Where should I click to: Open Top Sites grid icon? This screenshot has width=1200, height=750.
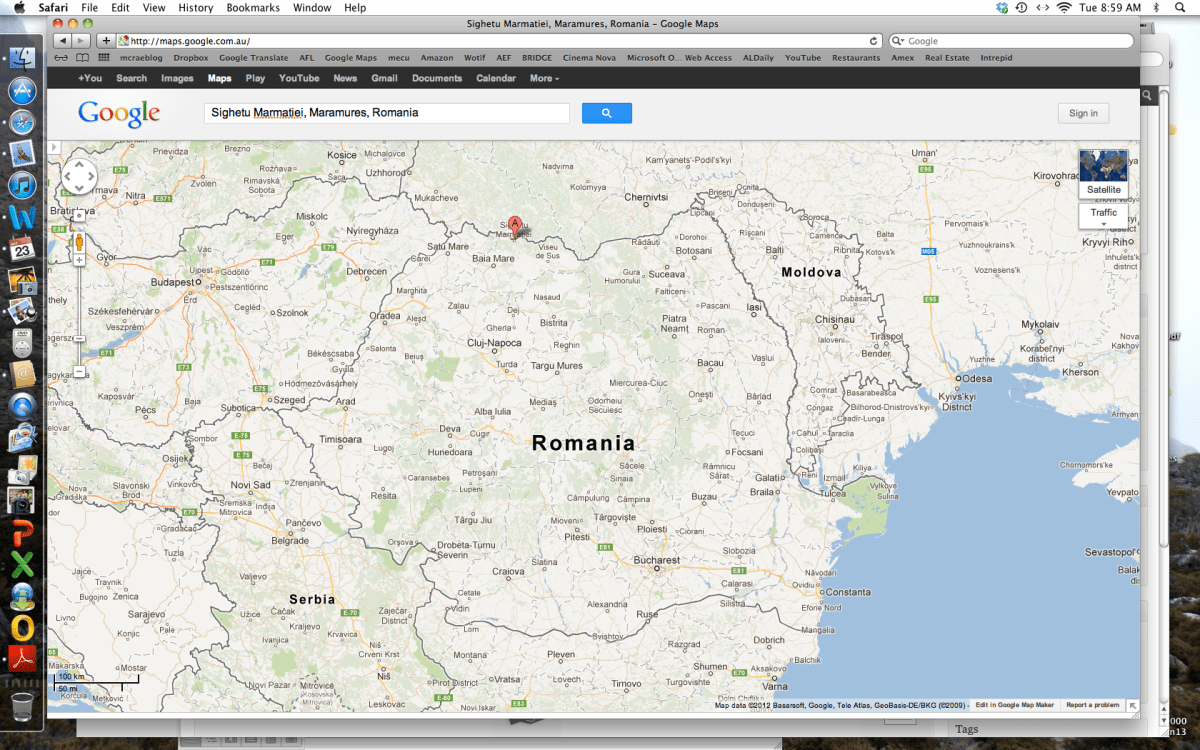(103, 58)
